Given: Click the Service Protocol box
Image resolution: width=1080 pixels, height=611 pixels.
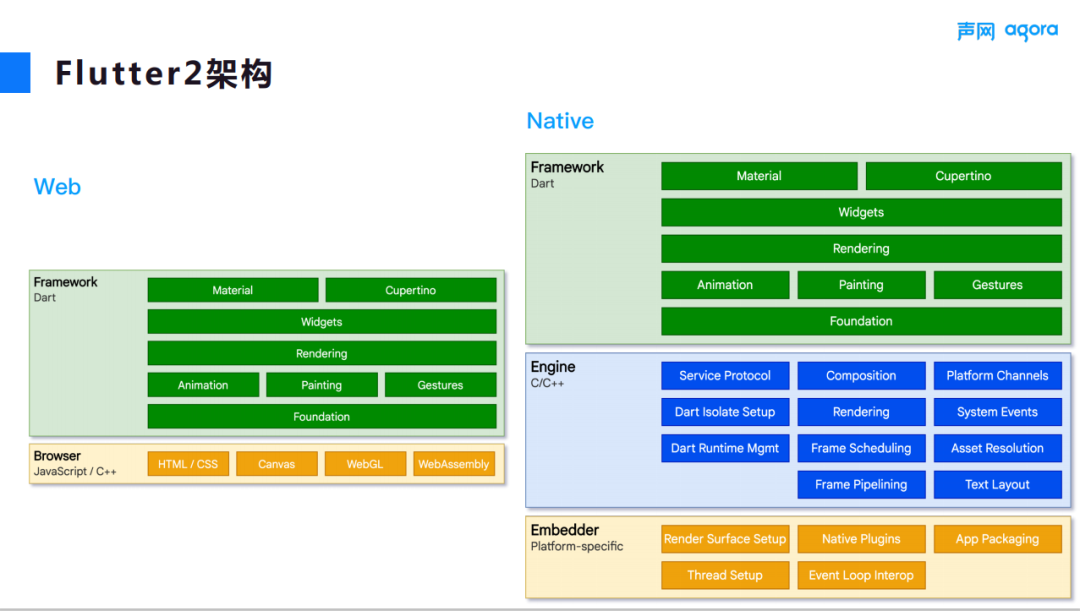Looking at the screenshot, I should [x=725, y=375].
